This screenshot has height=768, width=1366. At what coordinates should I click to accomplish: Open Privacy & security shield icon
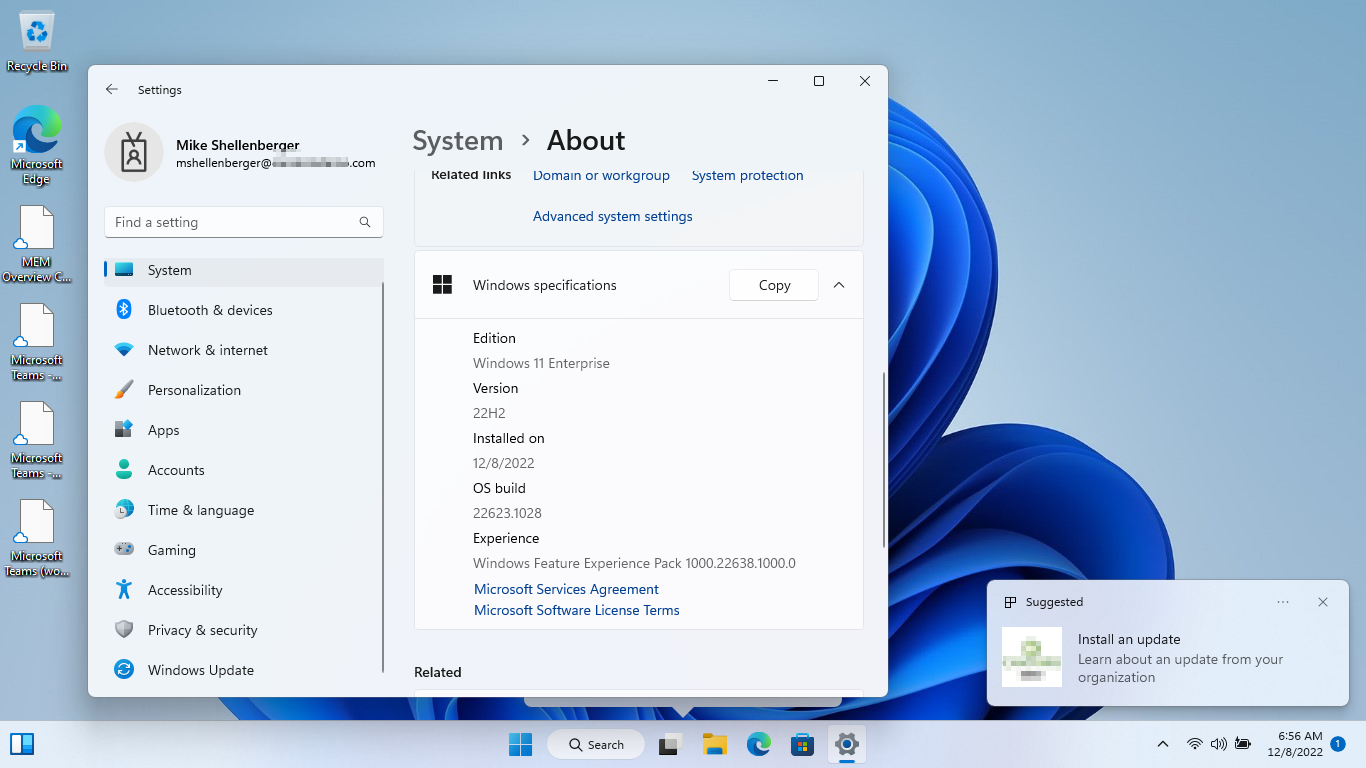point(124,630)
